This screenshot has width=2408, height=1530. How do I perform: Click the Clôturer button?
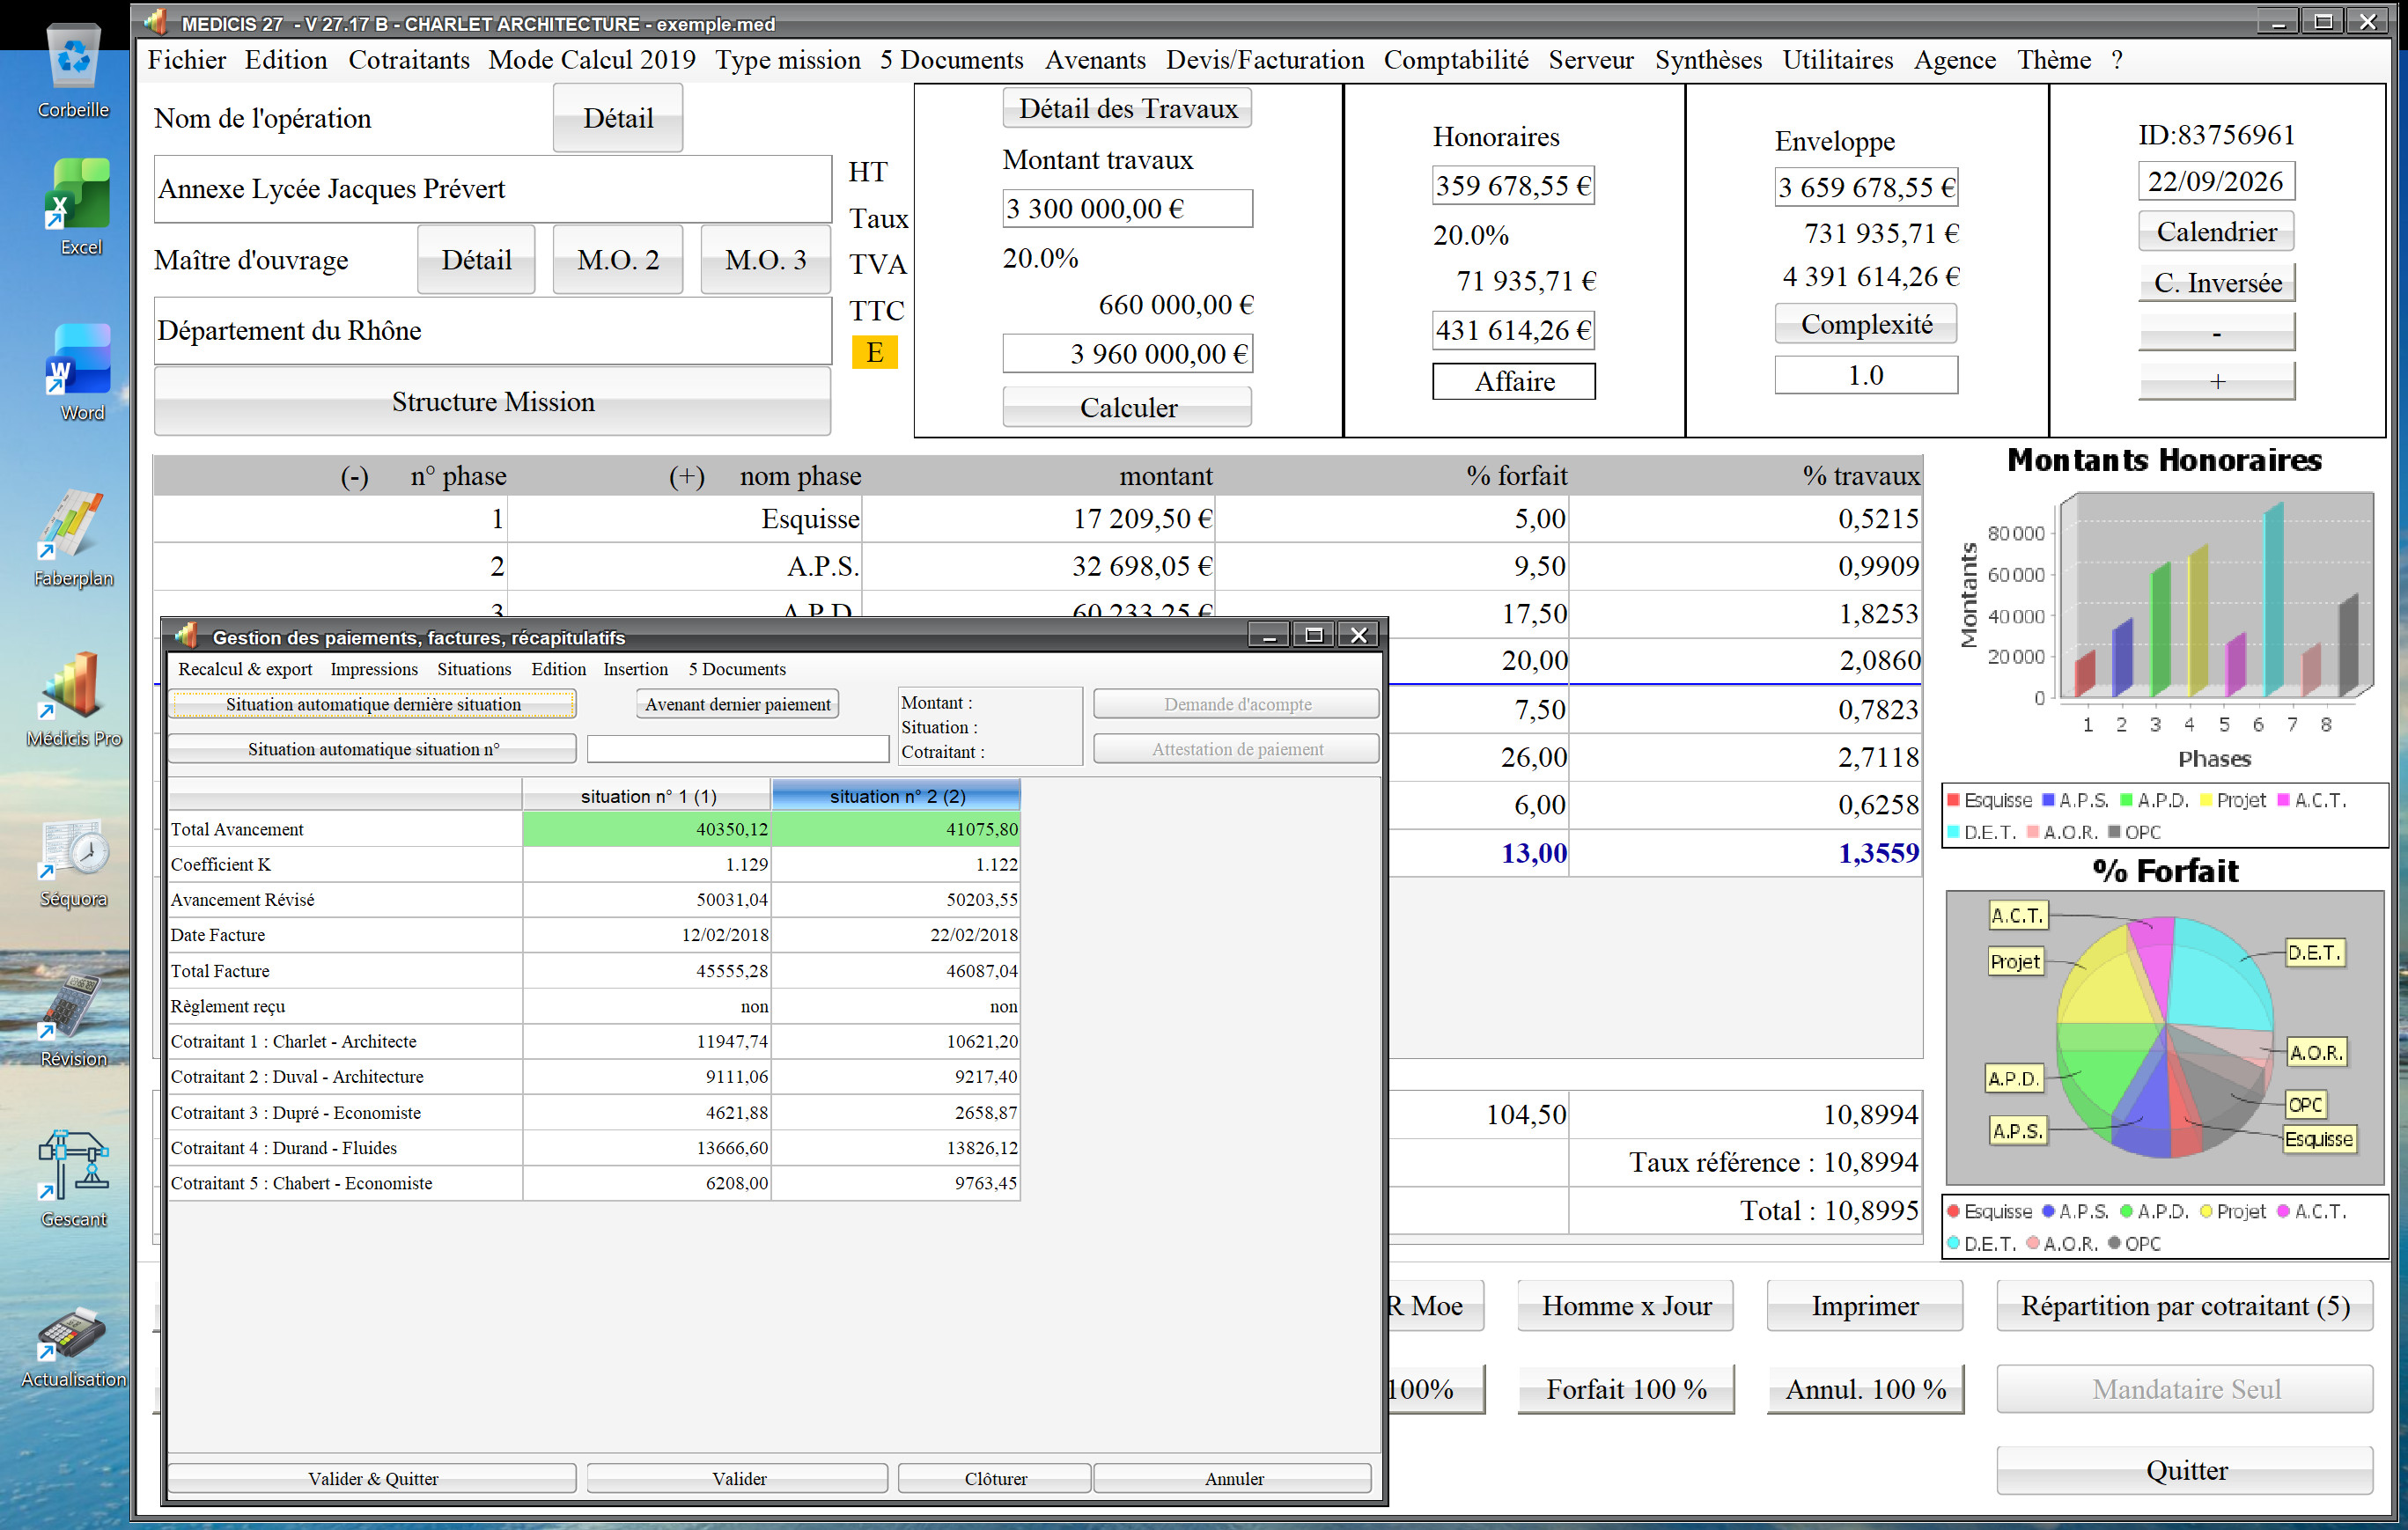click(x=995, y=1478)
